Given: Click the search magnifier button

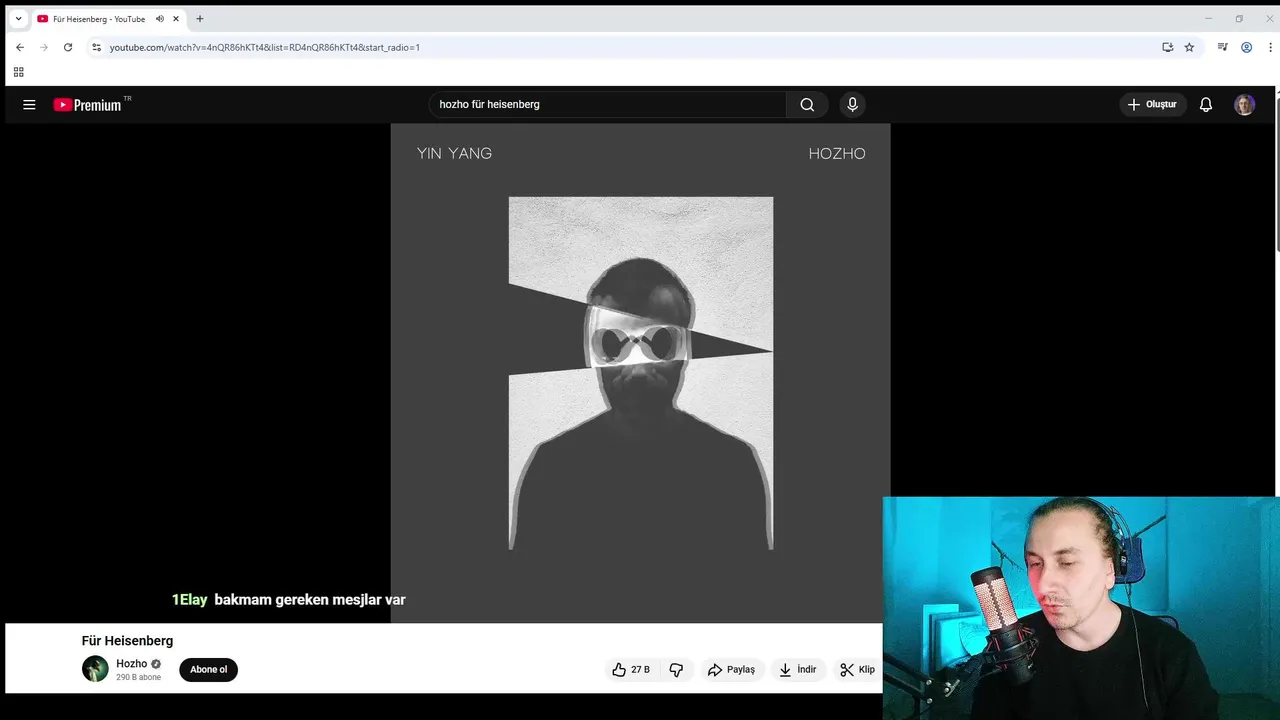Looking at the screenshot, I should click(807, 104).
